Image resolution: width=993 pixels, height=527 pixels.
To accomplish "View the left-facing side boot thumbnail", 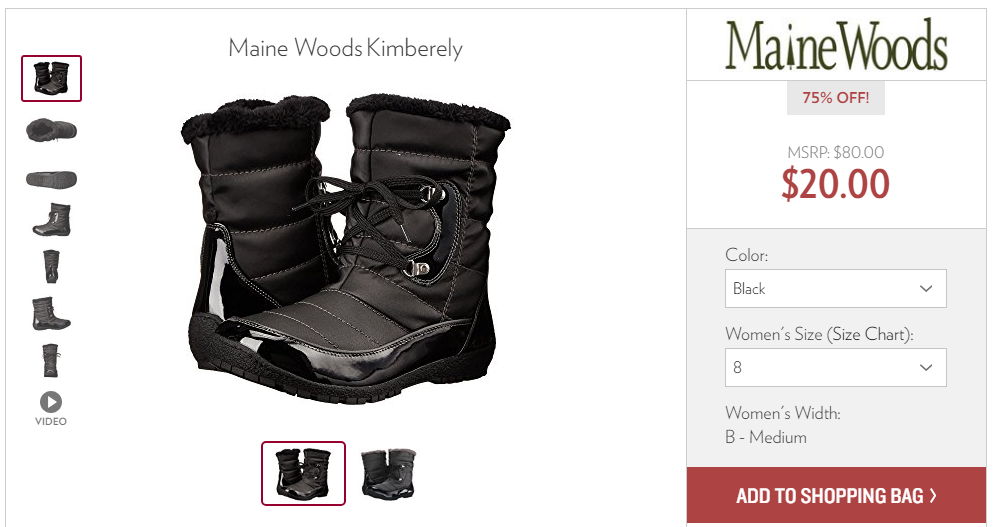I will coord(51,314).
